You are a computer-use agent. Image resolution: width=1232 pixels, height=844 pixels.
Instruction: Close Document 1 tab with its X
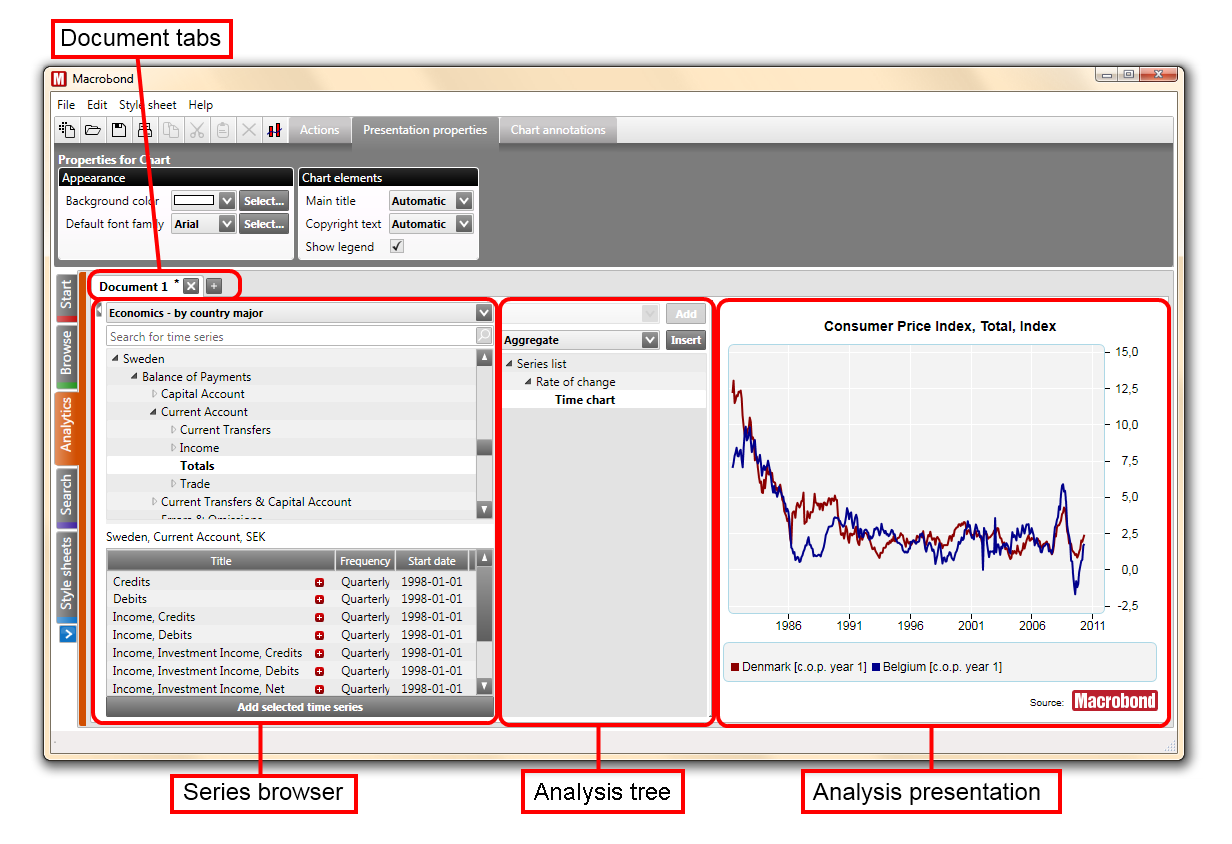point(191,286)
